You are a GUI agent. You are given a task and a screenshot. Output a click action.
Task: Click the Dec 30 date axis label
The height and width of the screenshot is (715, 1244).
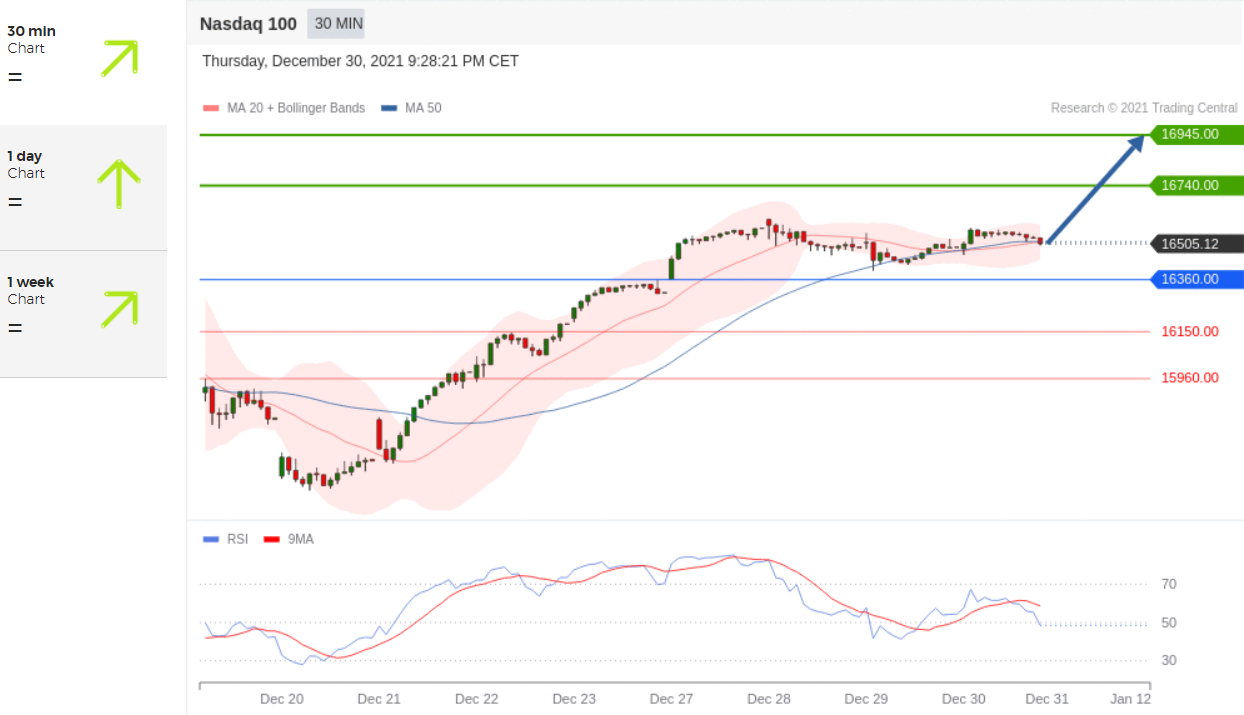pyautogui.click(x=964, y=699)
